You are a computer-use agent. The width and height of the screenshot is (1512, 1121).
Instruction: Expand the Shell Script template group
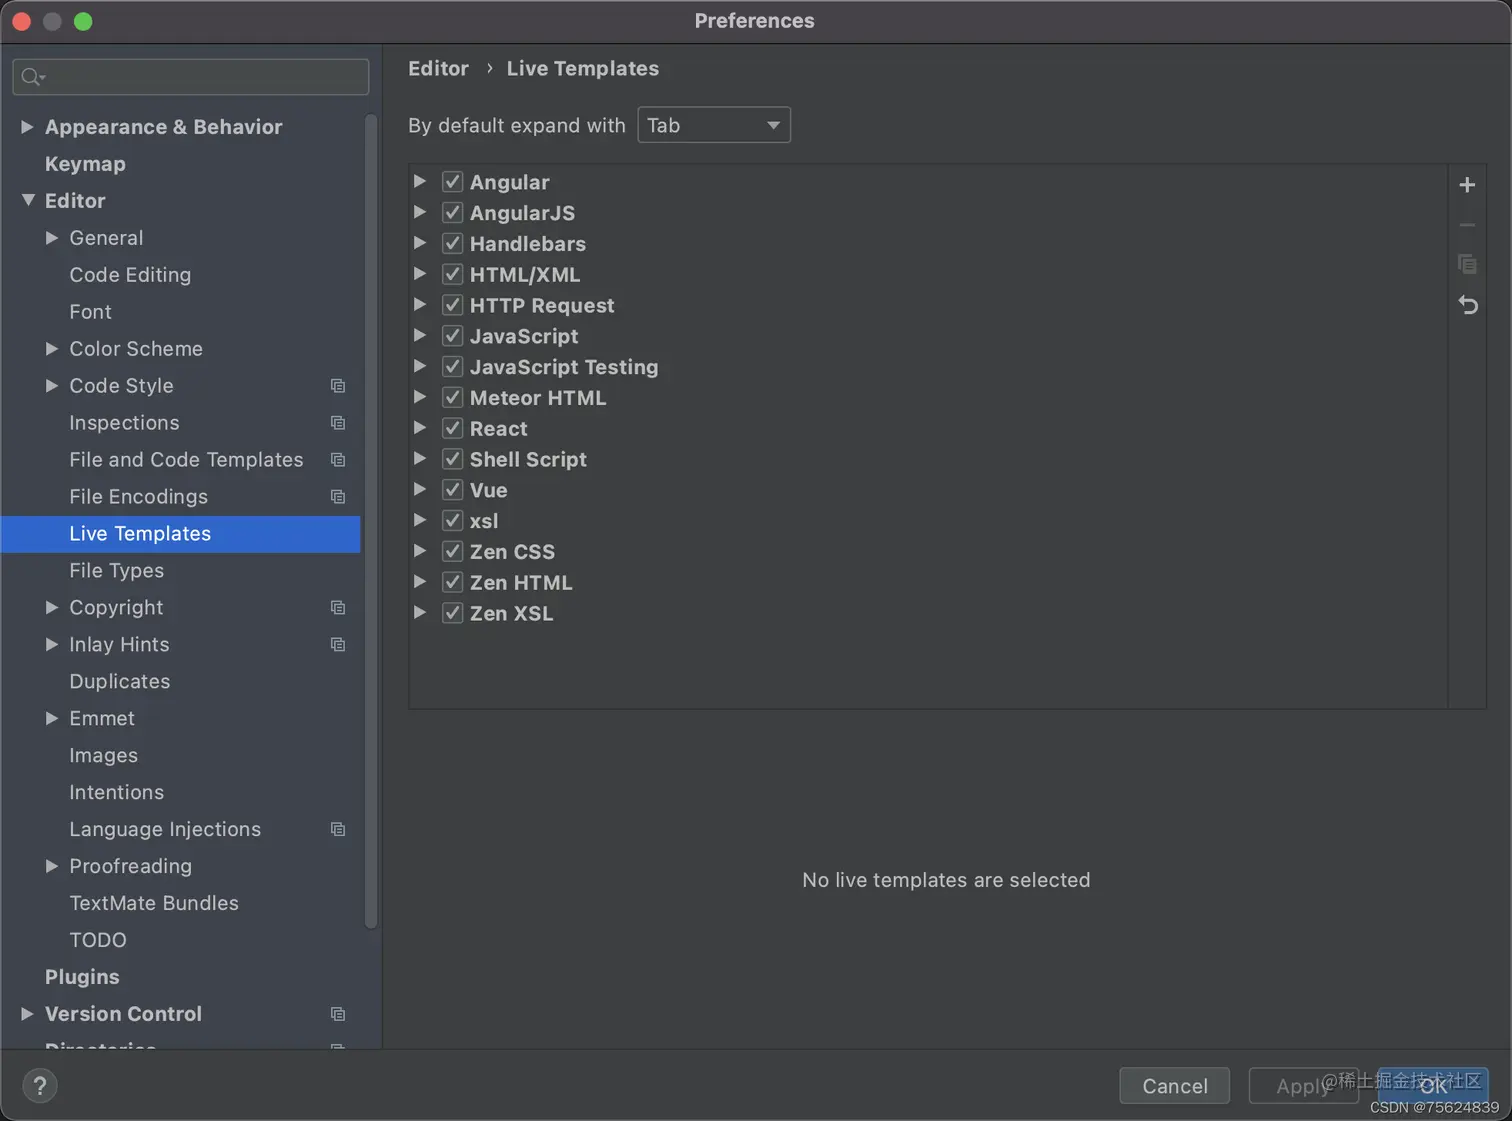(x=420, y=459)
